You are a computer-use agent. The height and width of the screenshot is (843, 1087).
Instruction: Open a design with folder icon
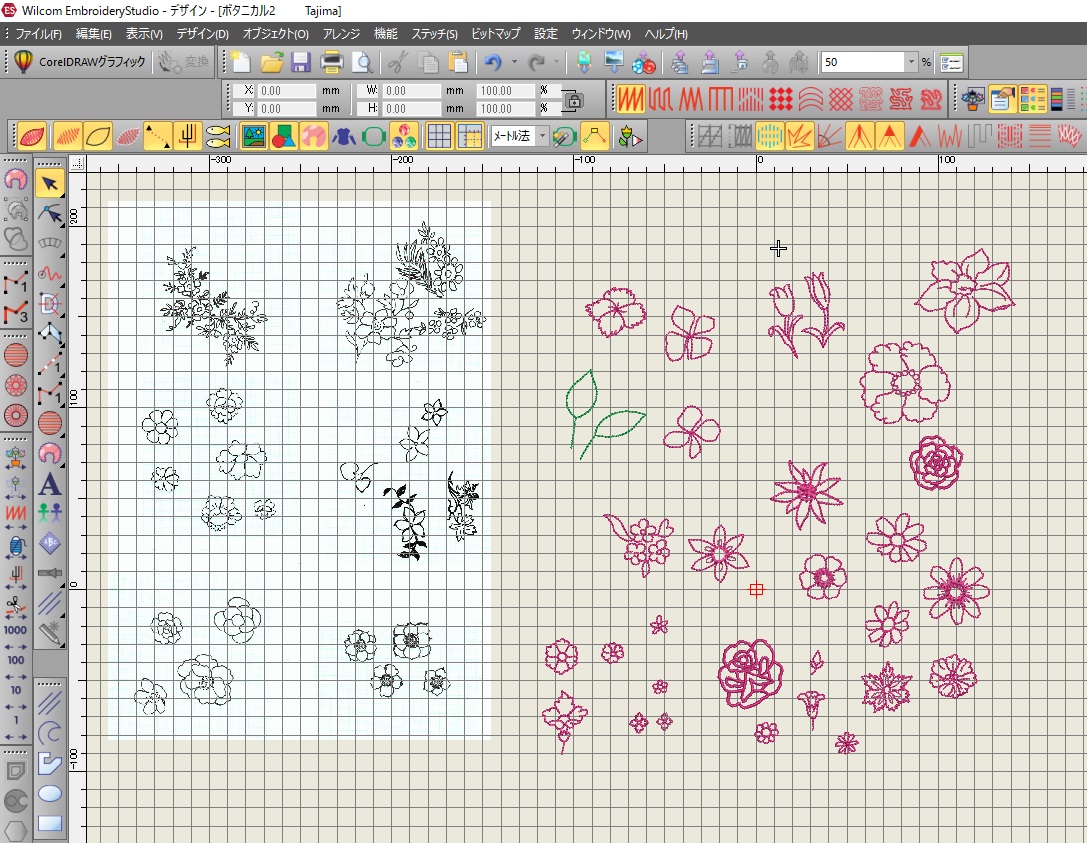click(271, 62)
